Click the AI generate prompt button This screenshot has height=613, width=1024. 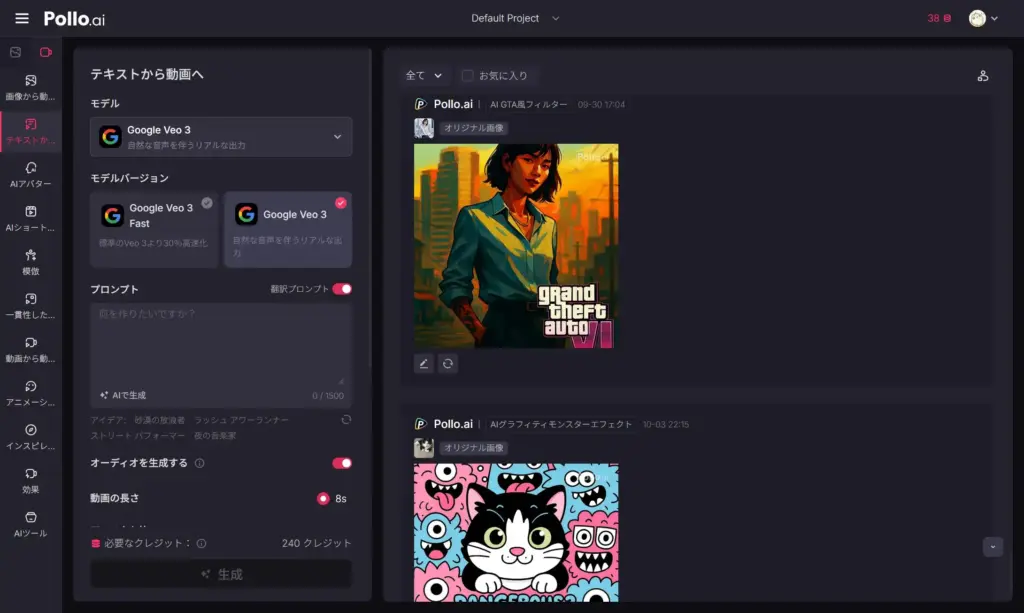[123, 395]
